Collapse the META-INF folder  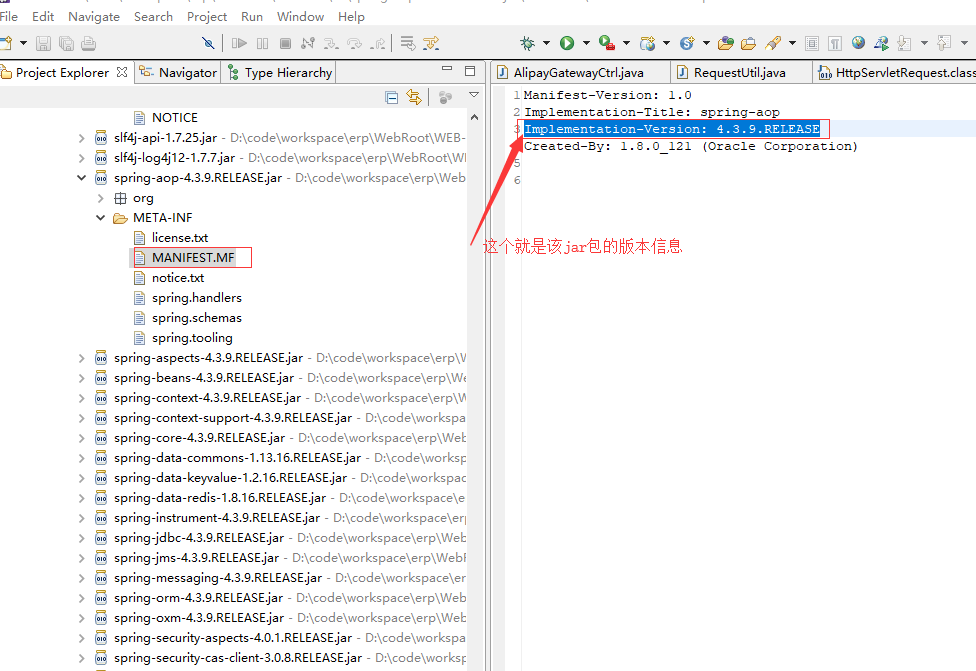[99, 217]
